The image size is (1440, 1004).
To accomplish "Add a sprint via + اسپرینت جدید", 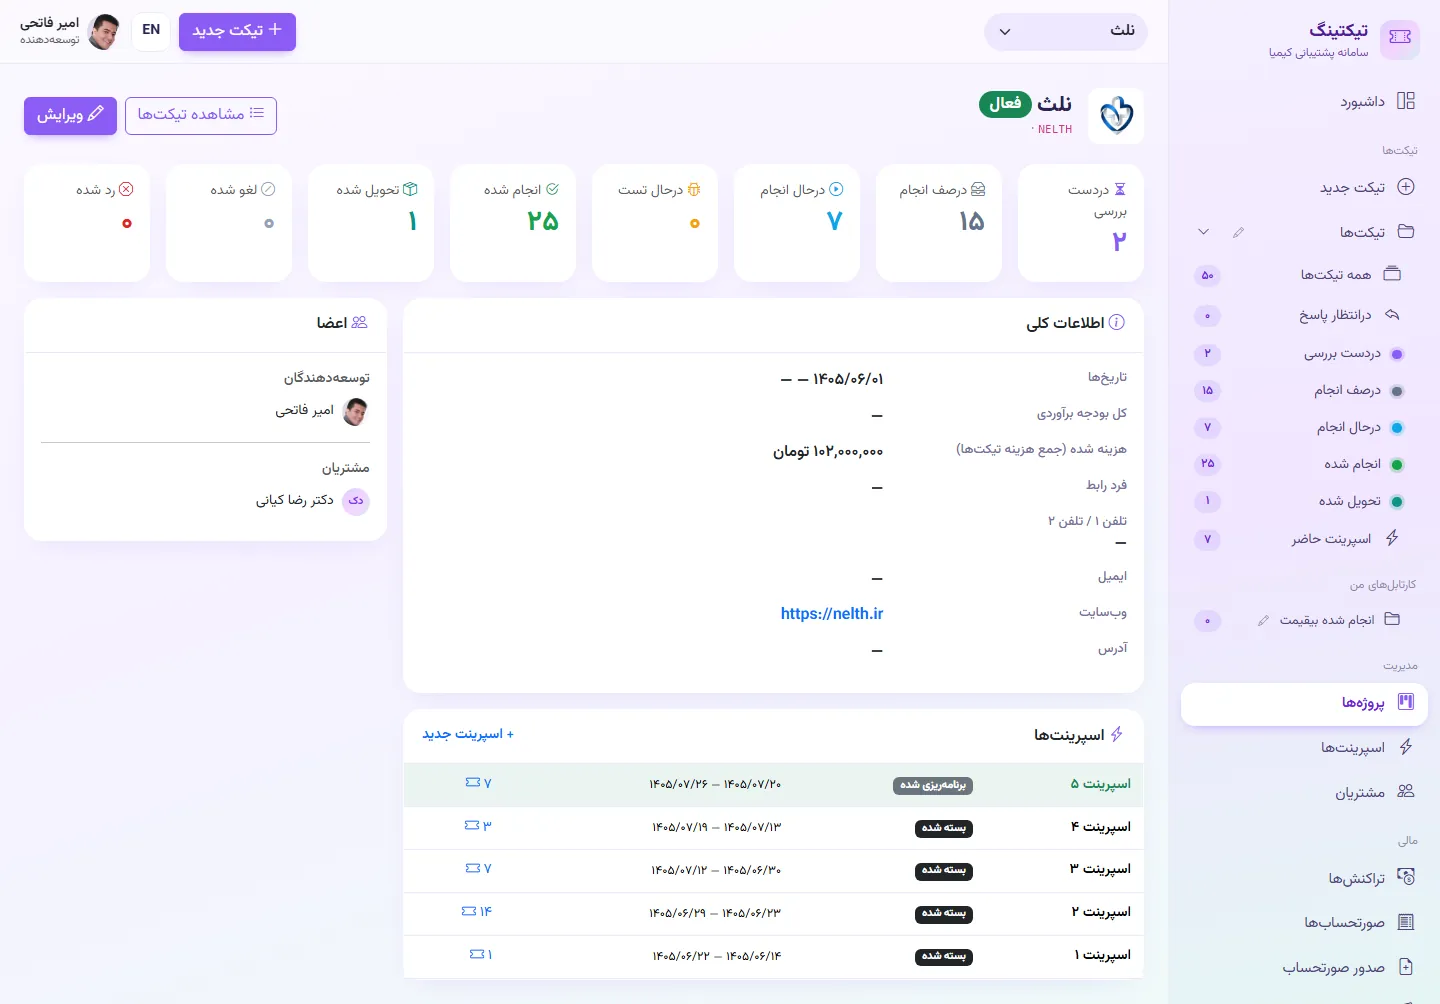I will [468, 734].
